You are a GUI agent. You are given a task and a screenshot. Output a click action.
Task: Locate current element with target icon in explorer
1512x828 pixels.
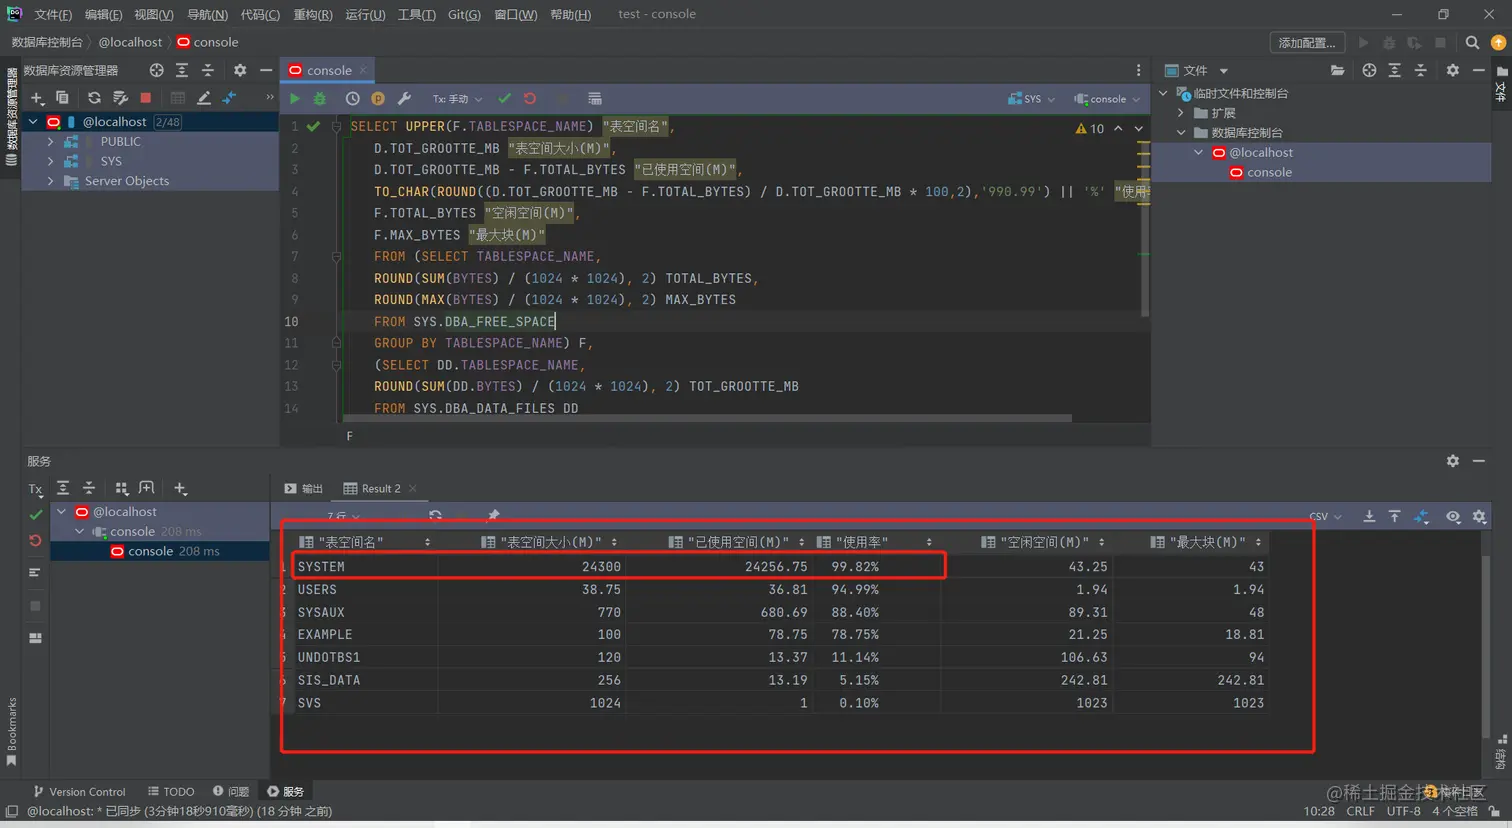click(156, 70)
